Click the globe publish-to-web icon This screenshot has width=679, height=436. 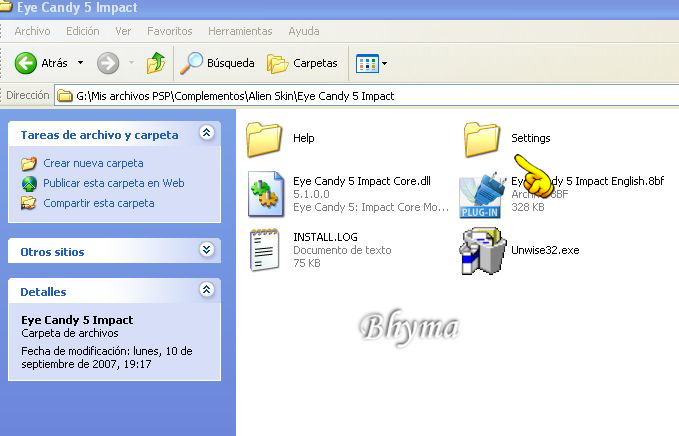(x=29, y=184)
